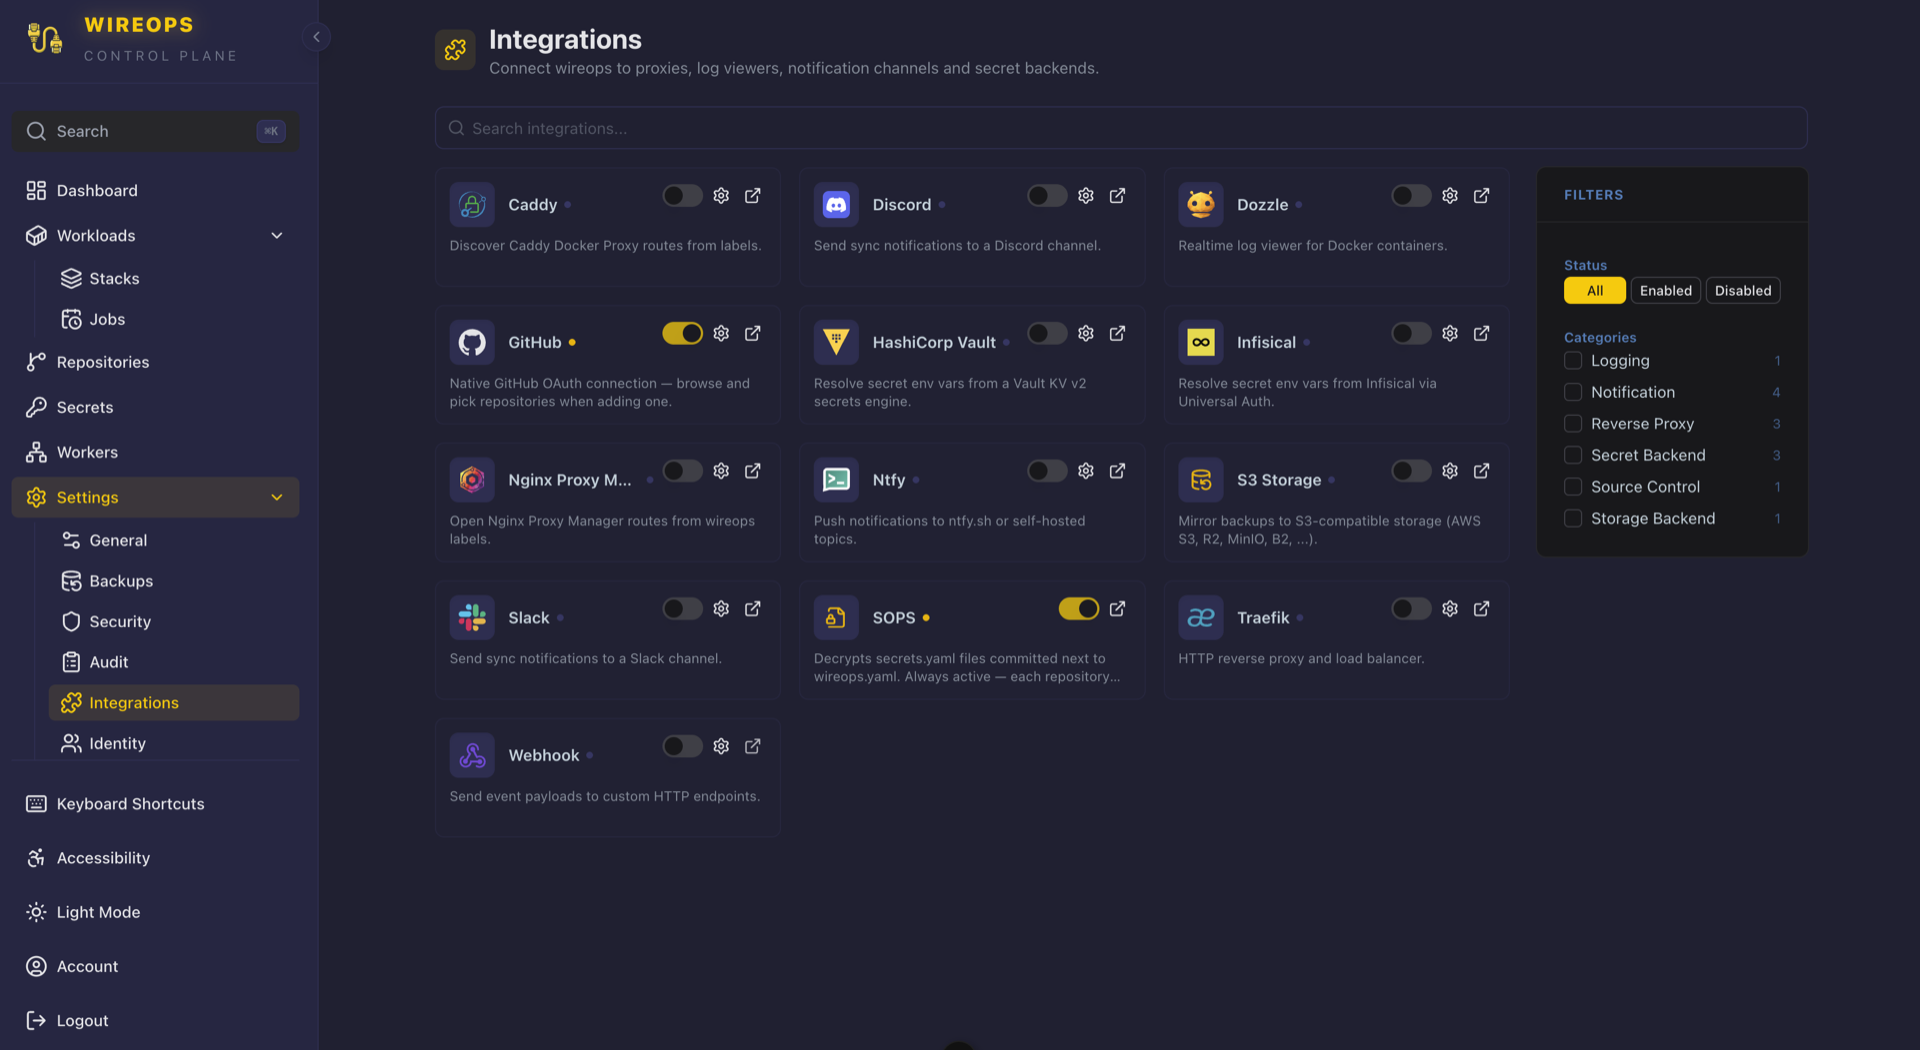Check the Secret Backend category filter
Image resolution: width=1920 pixels, height=1050 pixels.
click(1573, 456)
